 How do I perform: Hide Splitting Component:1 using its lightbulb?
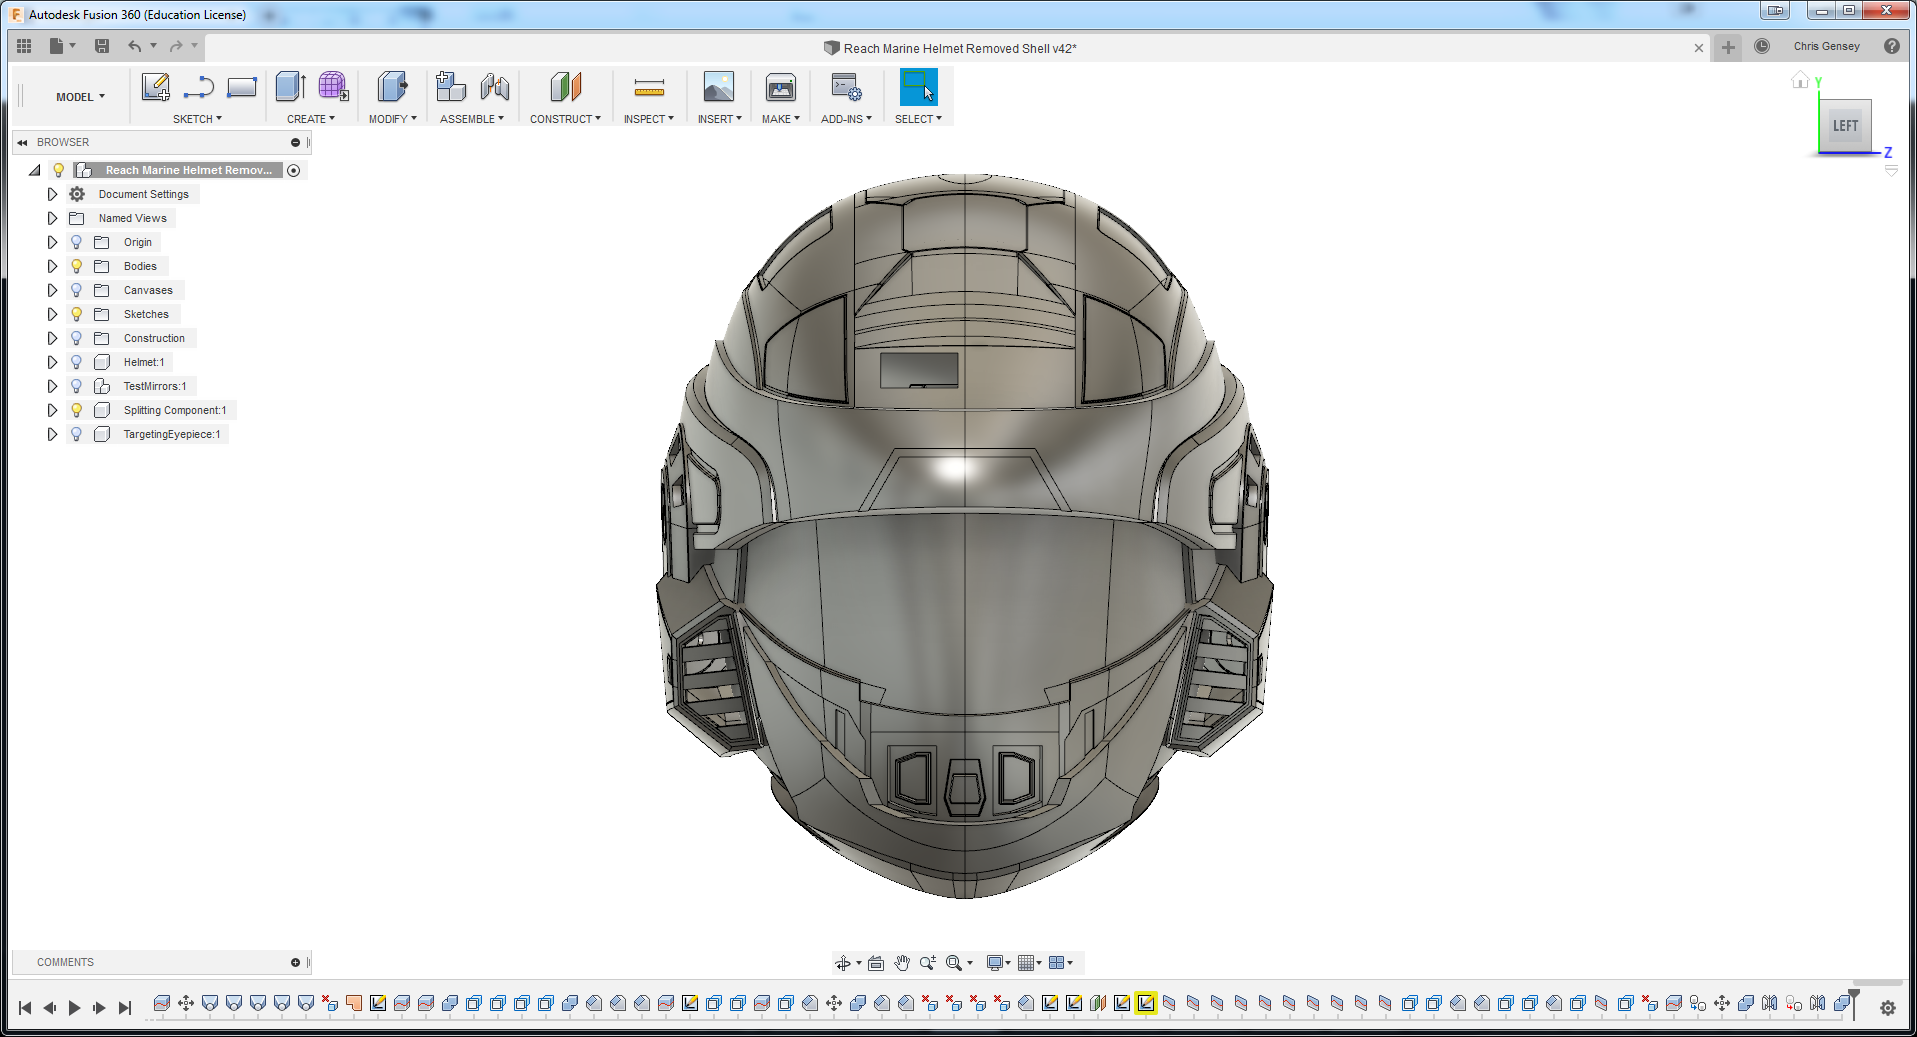coord(77,410)
